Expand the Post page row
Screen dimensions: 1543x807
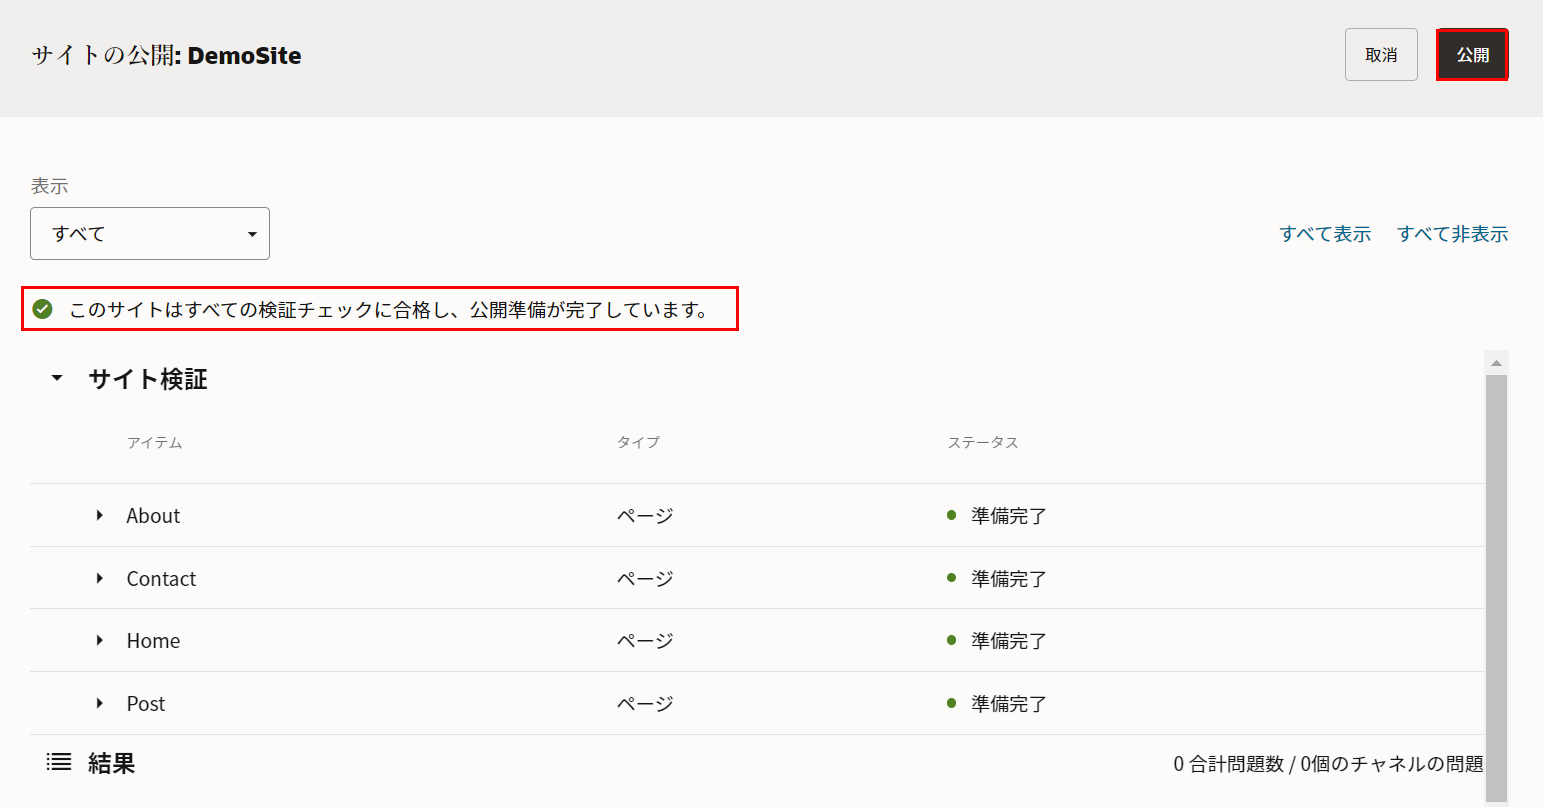(100, 704)
